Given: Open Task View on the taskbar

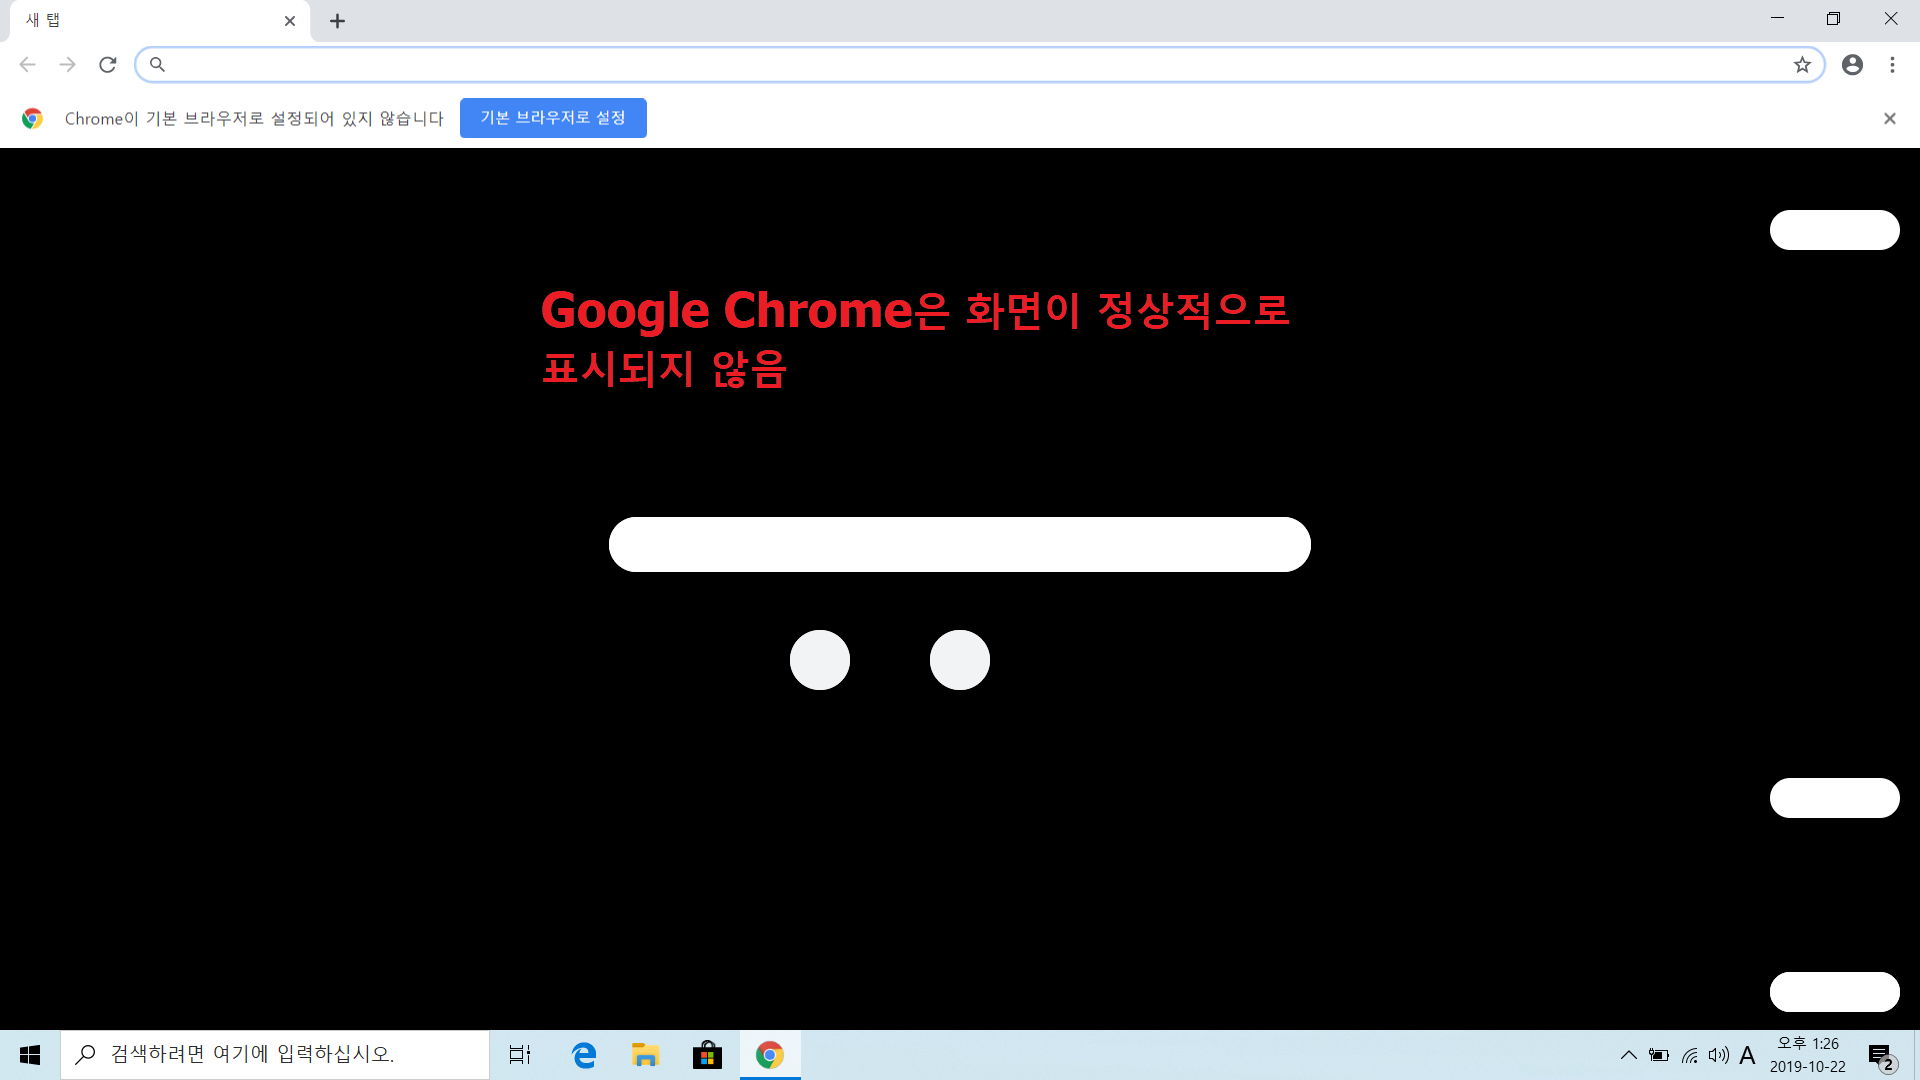Looking at the screenshot, I should click(520, 1055).
